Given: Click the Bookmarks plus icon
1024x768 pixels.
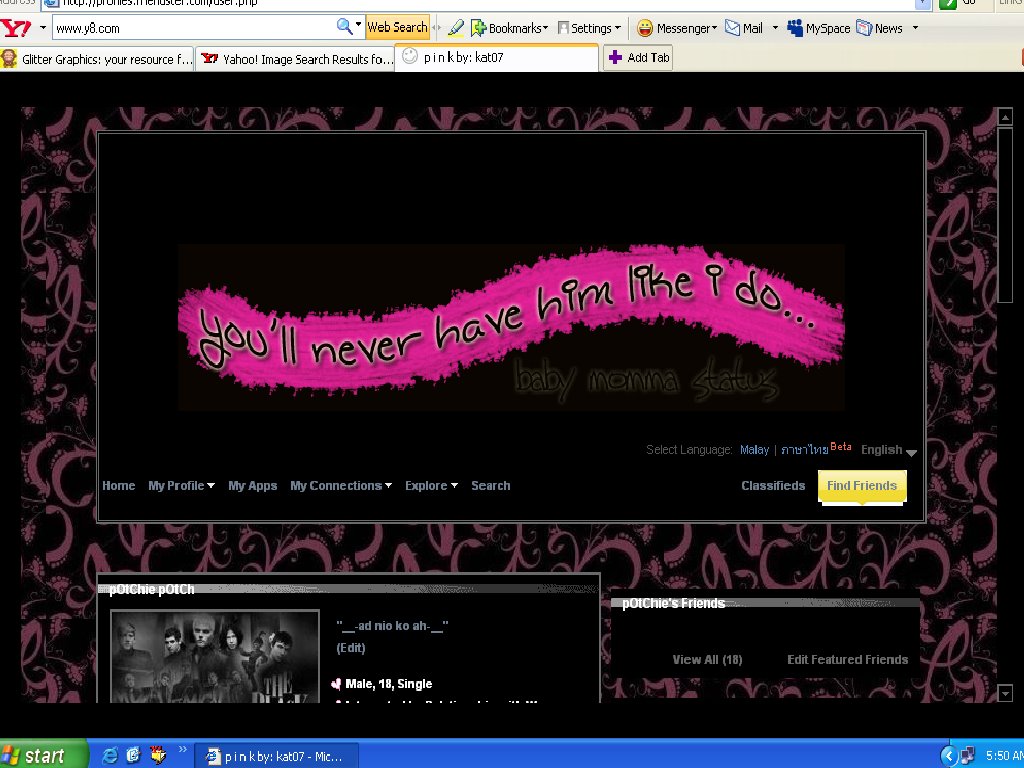Looking at the screenshot, I should coord(479,28).
